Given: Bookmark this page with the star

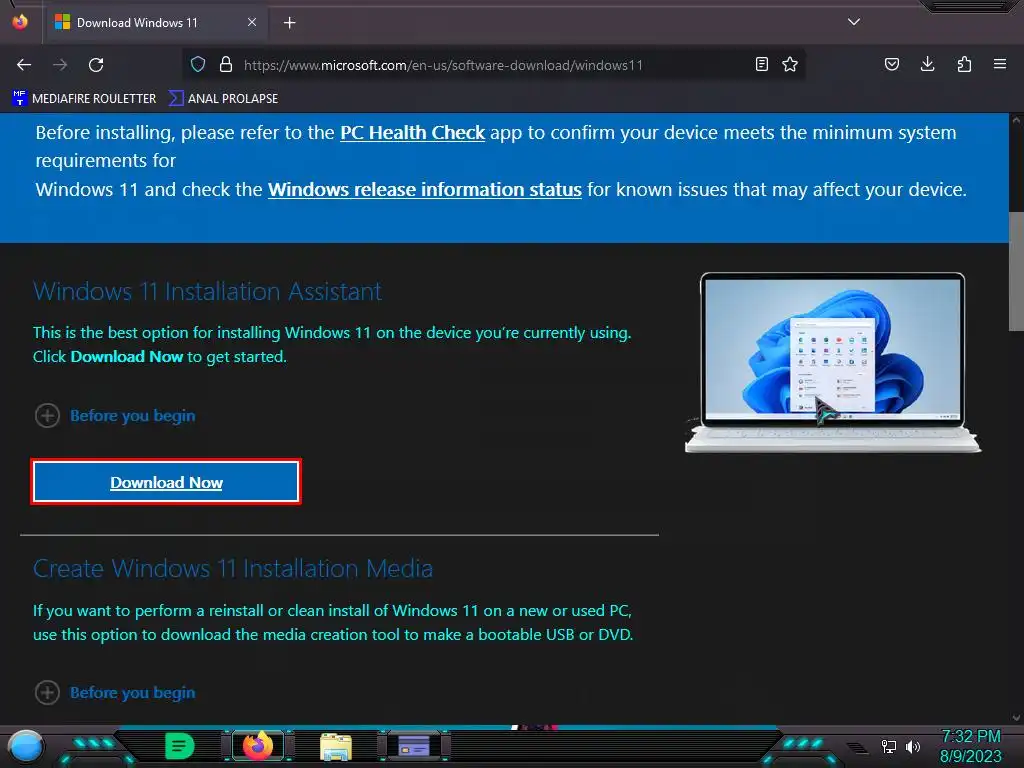Looking at the screenshot, I should [790, 64].
